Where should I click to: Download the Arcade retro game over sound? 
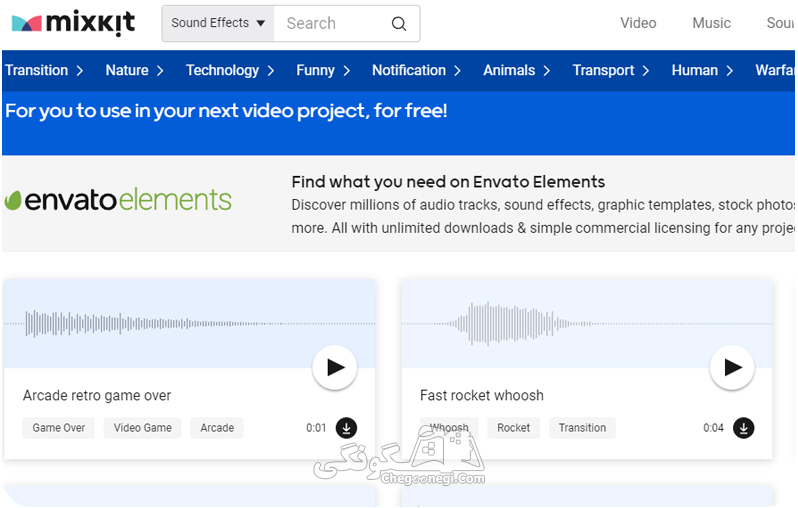[x=346, y=428]
